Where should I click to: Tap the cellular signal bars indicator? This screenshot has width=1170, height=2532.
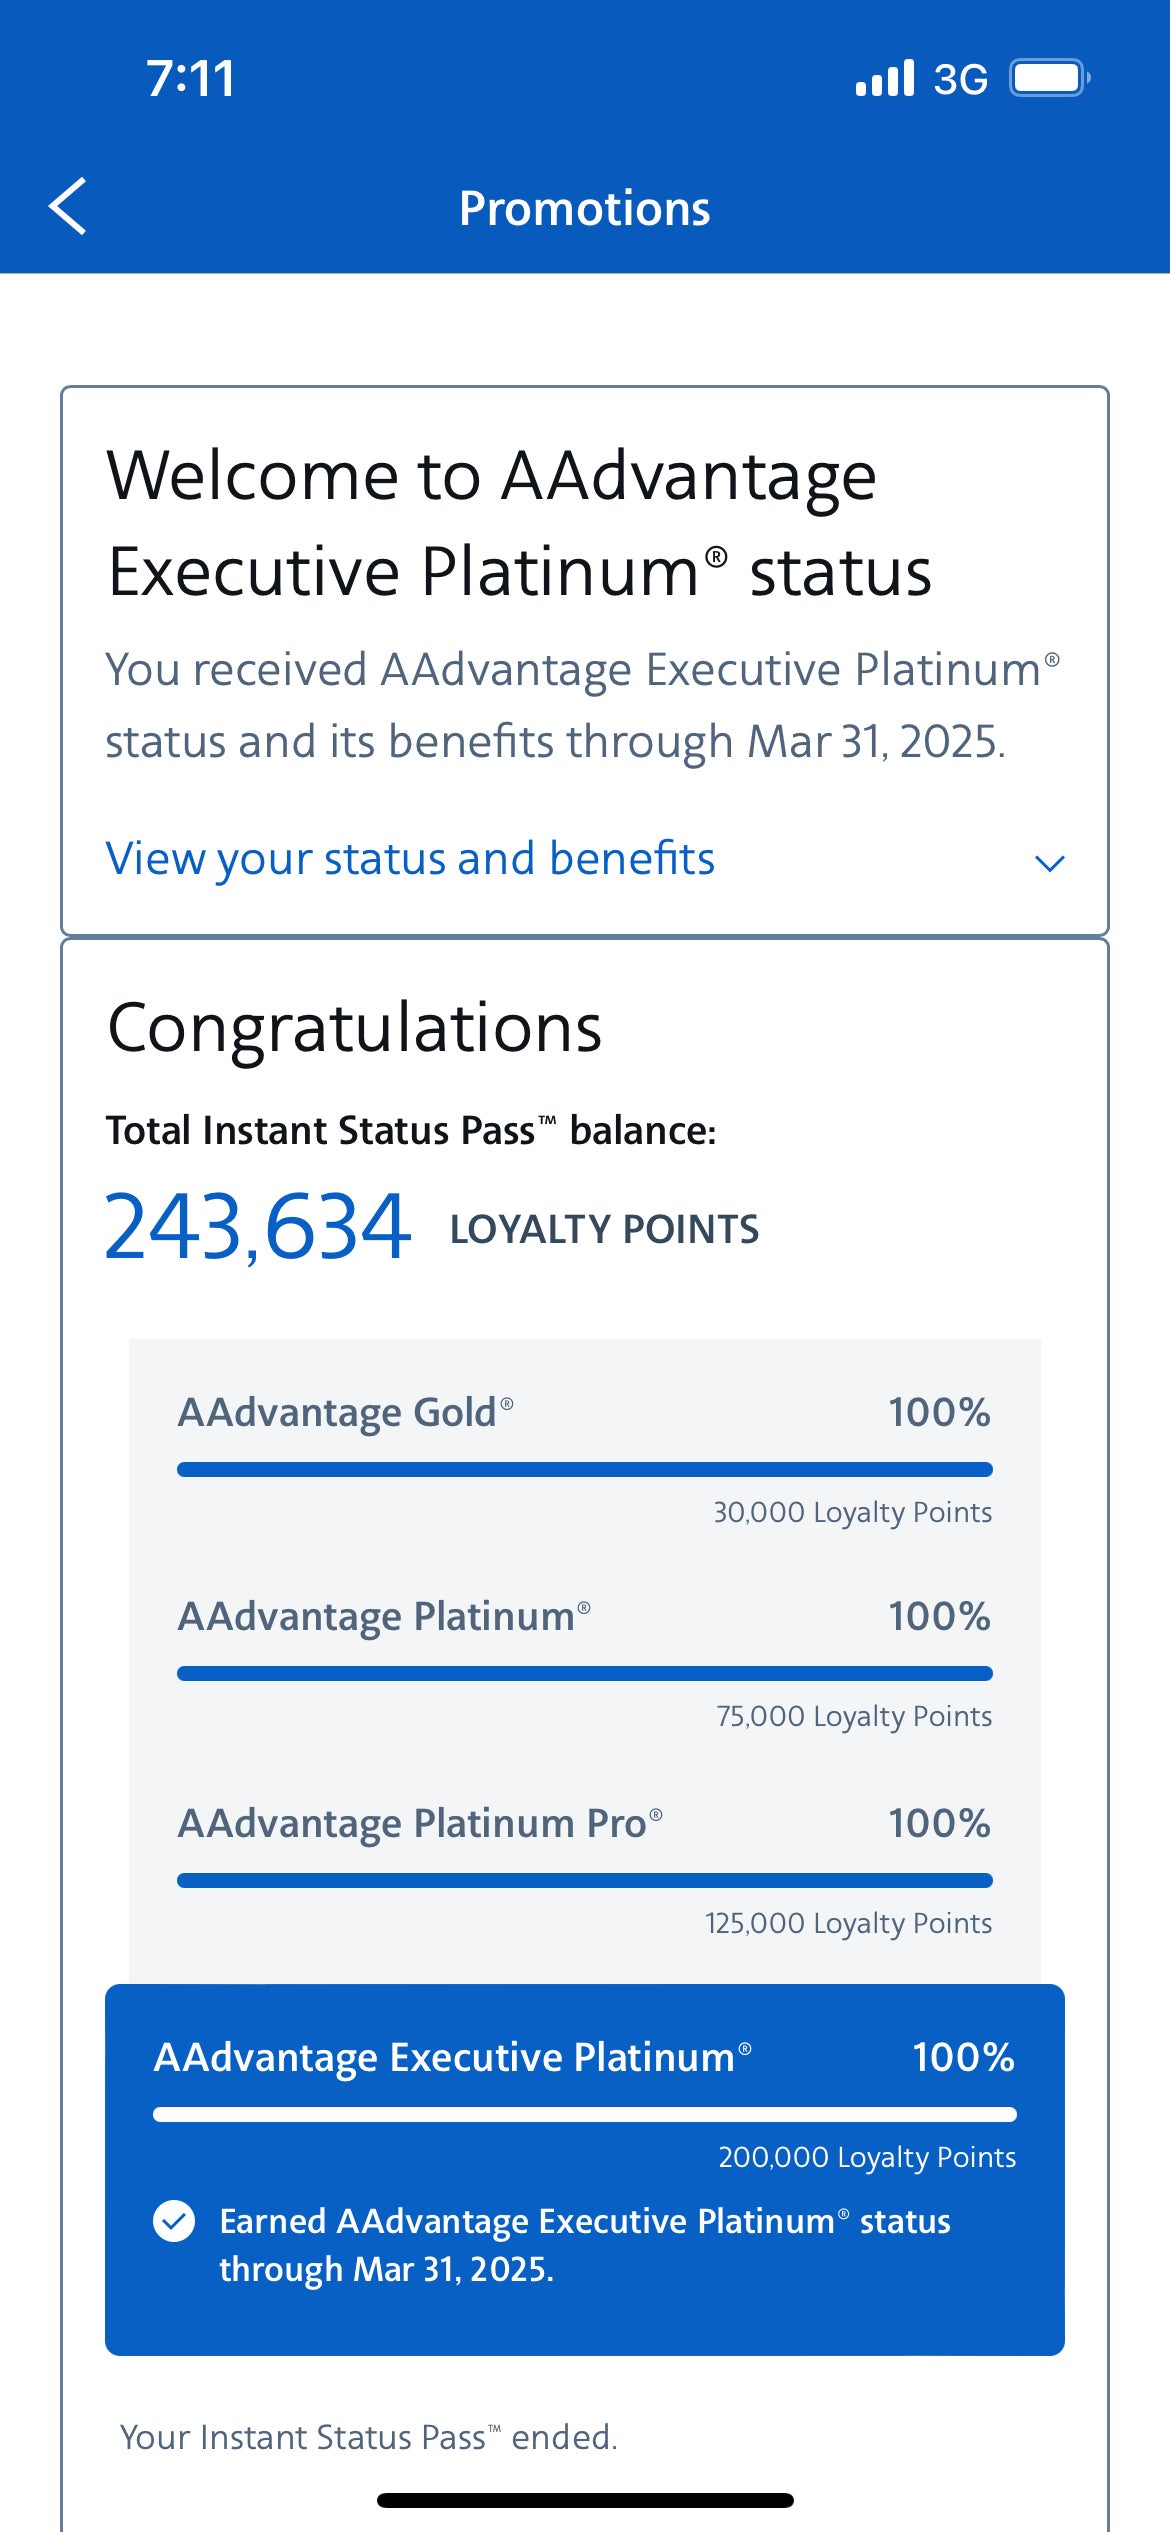[x=885, y=77]
